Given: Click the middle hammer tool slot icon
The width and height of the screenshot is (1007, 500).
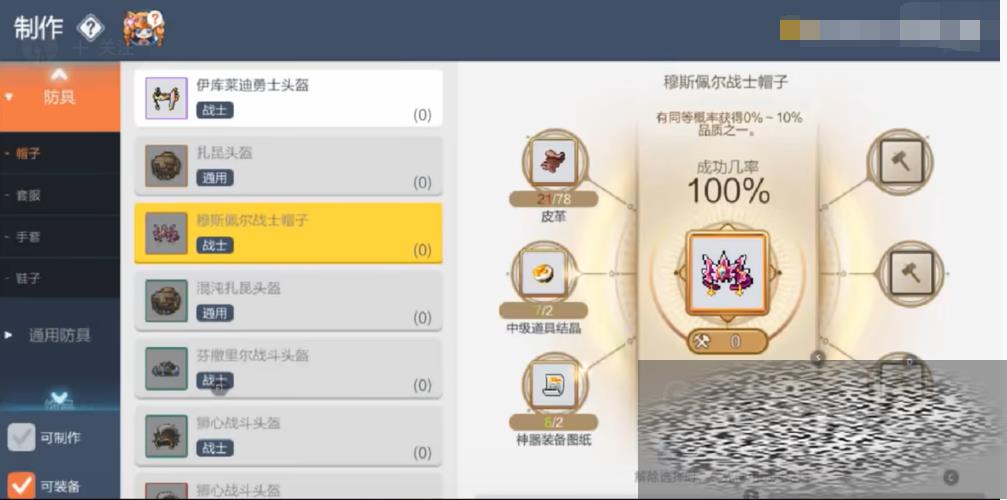Looking at the screenshot, I should [911, 272].
